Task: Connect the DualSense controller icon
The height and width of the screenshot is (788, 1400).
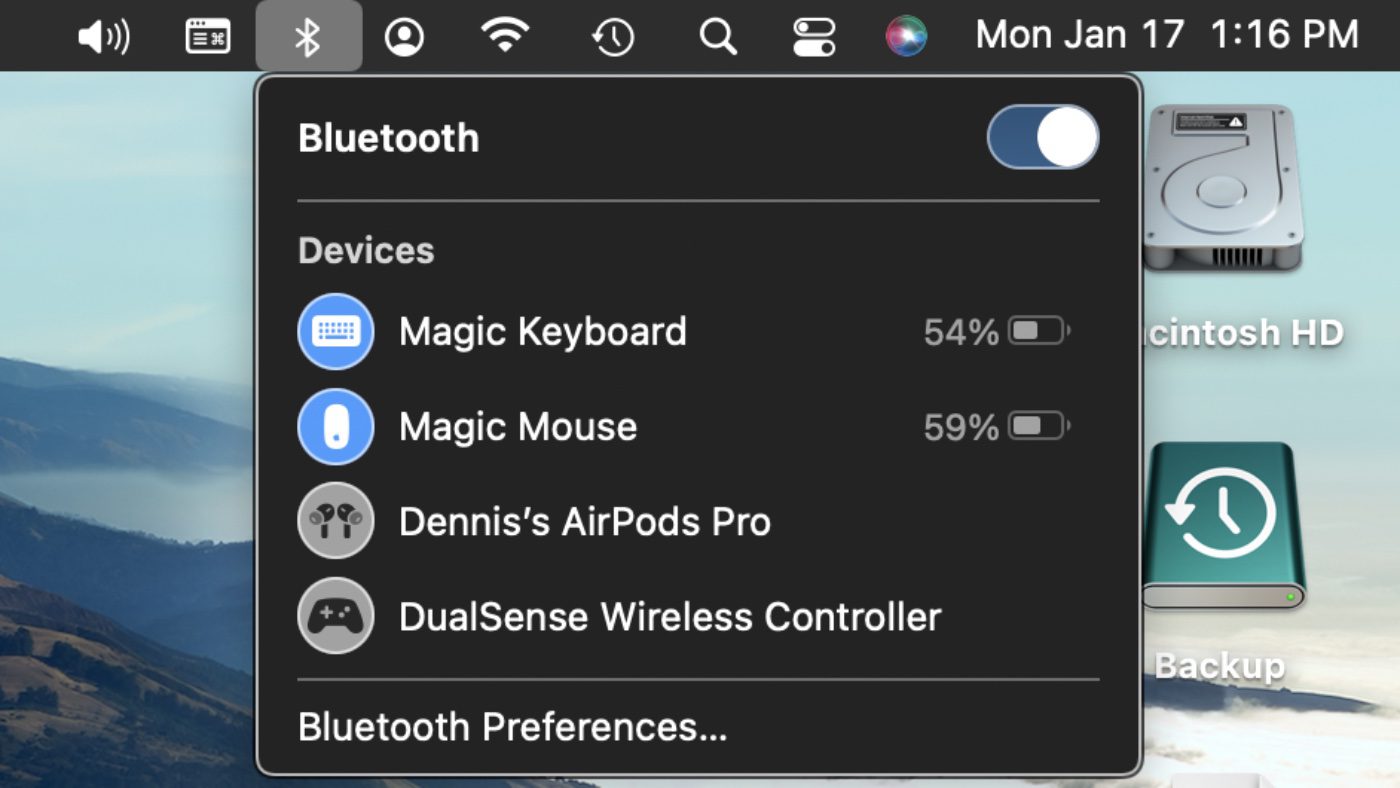Action: click(x=336, y=616)
